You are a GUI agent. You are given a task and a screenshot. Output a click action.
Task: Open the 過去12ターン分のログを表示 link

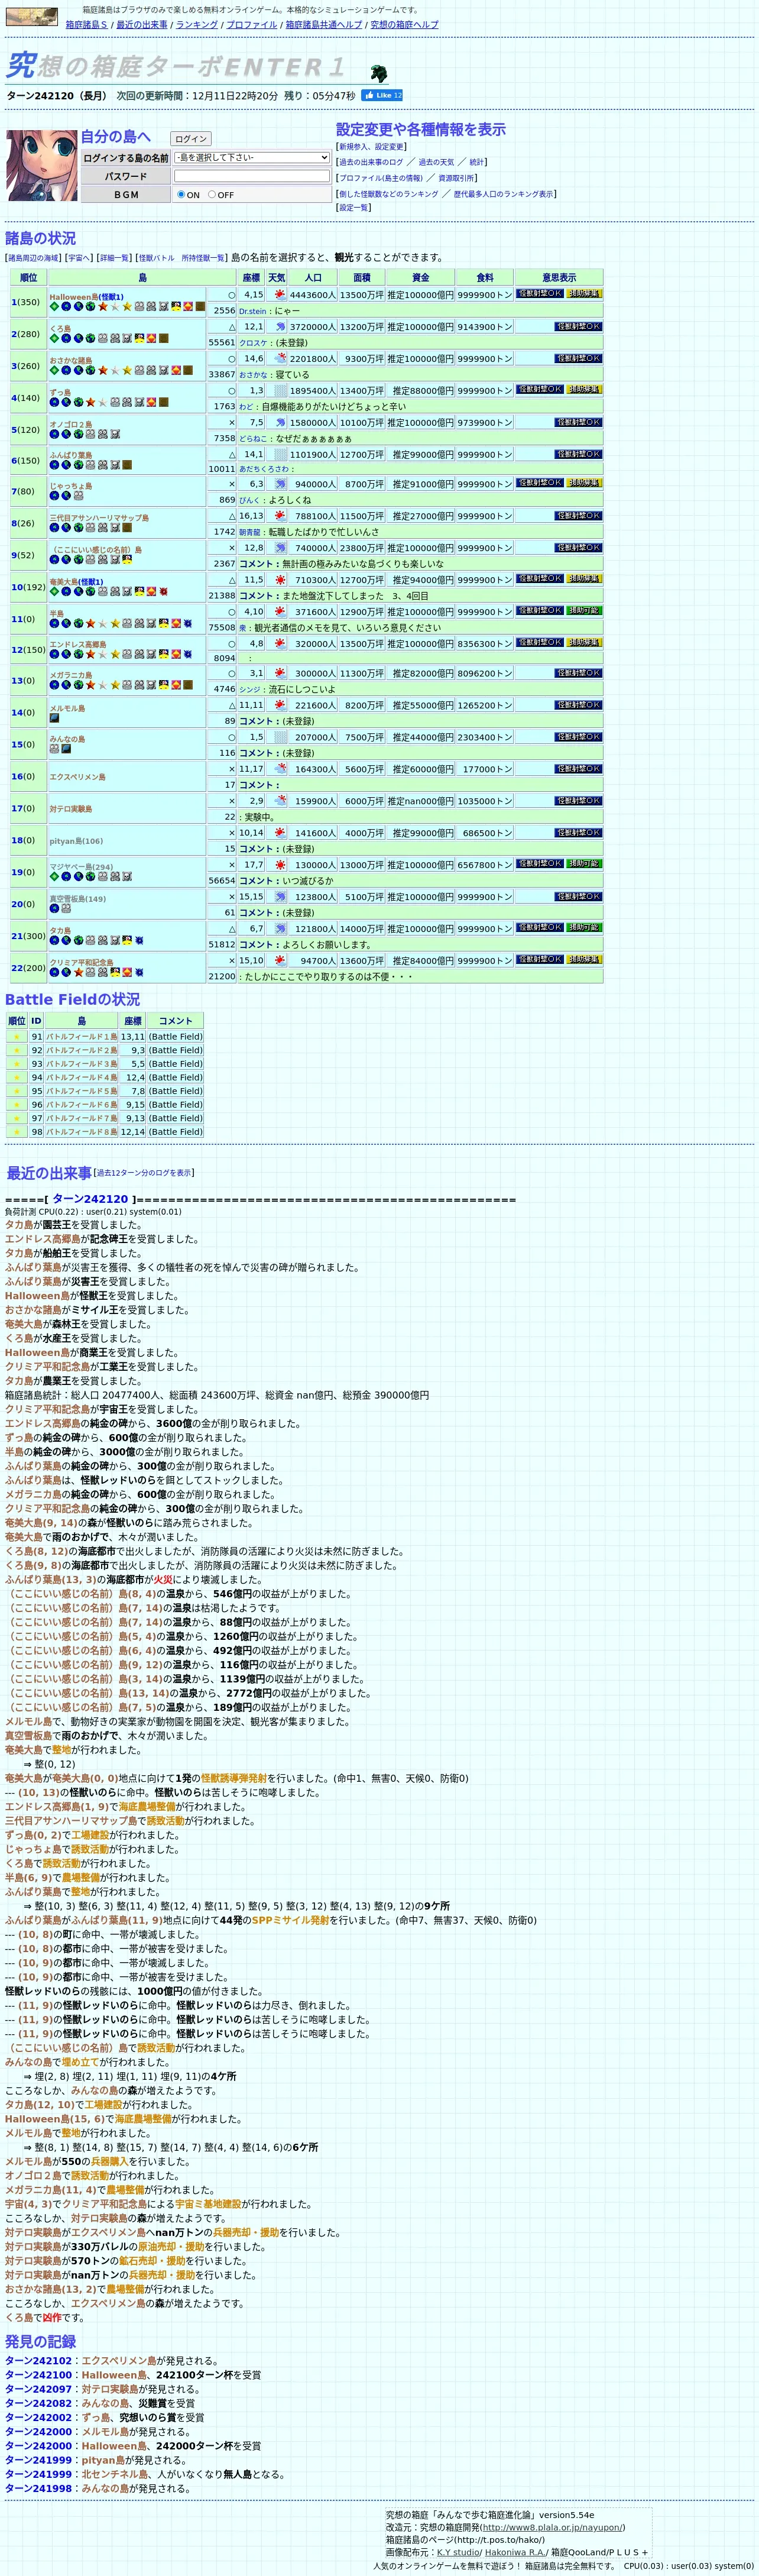click(143, 1173)
